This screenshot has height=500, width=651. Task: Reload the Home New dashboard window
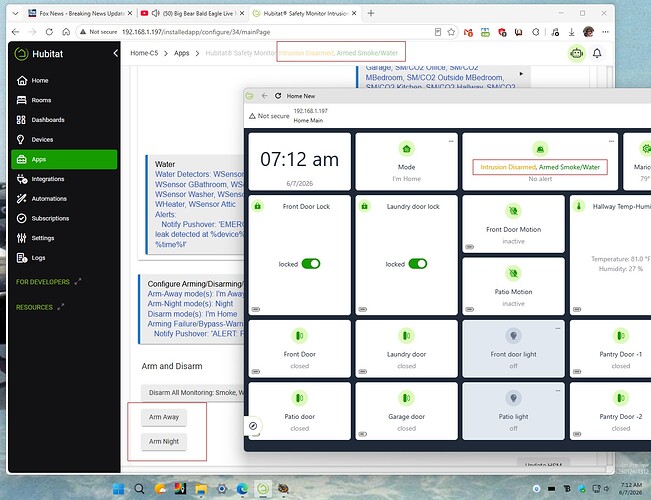(278, 96)
